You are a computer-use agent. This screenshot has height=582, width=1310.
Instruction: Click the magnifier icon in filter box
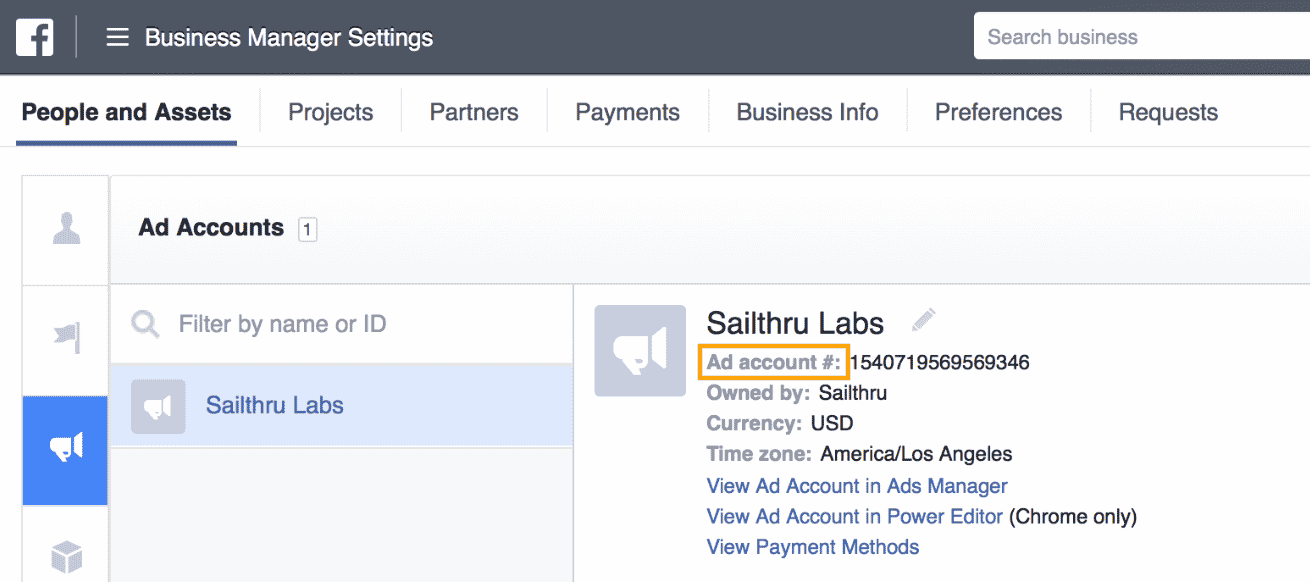146,324
